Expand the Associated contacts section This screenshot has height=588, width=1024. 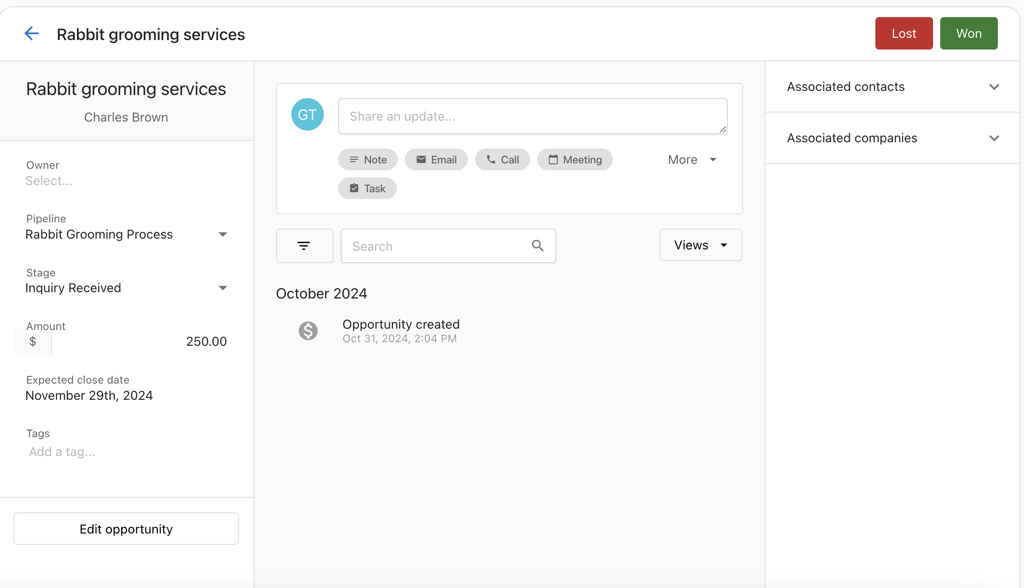pos(994,87)
